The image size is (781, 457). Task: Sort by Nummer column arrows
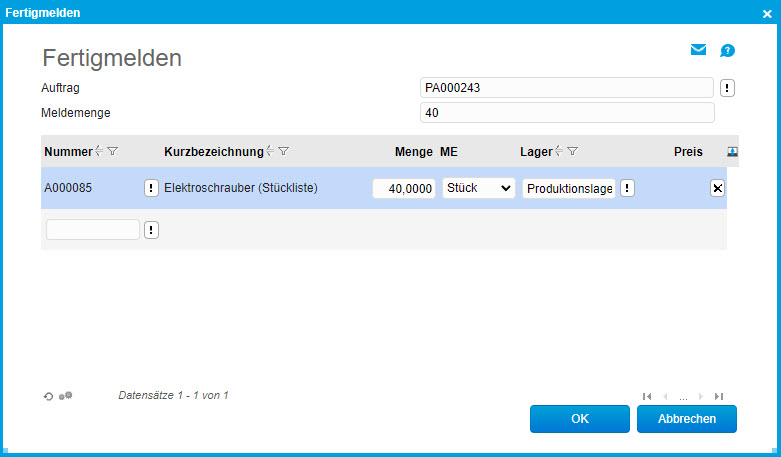[x=99, y=151]
